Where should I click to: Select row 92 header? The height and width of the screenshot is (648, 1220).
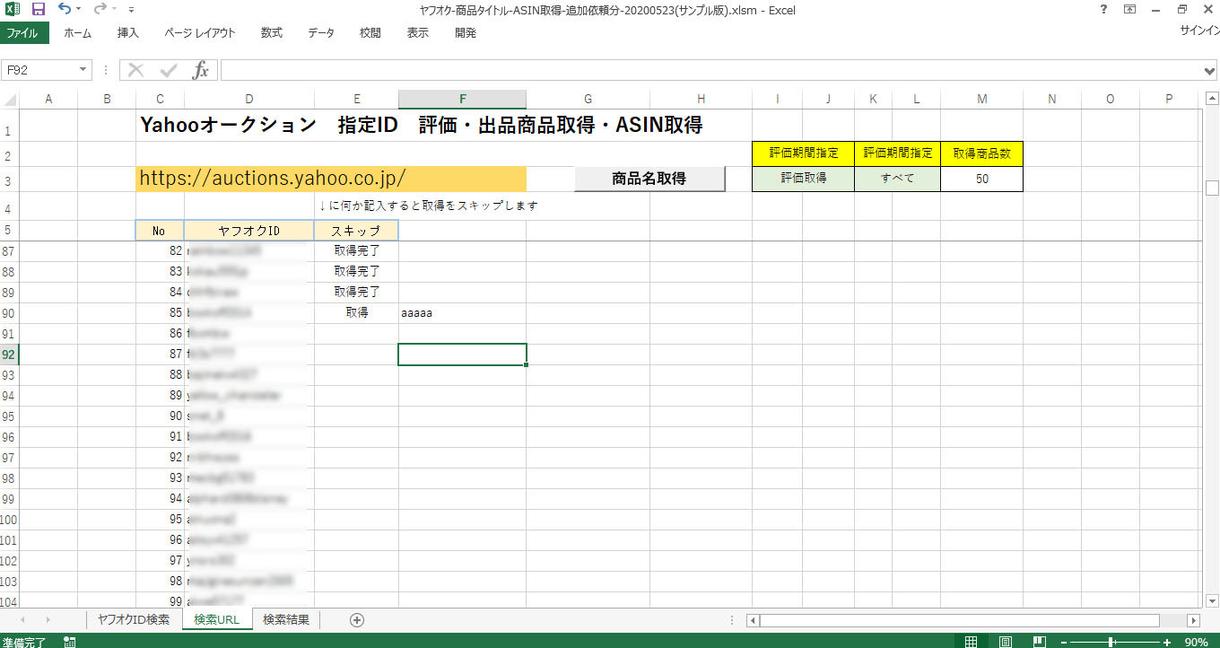coord(9,354)
